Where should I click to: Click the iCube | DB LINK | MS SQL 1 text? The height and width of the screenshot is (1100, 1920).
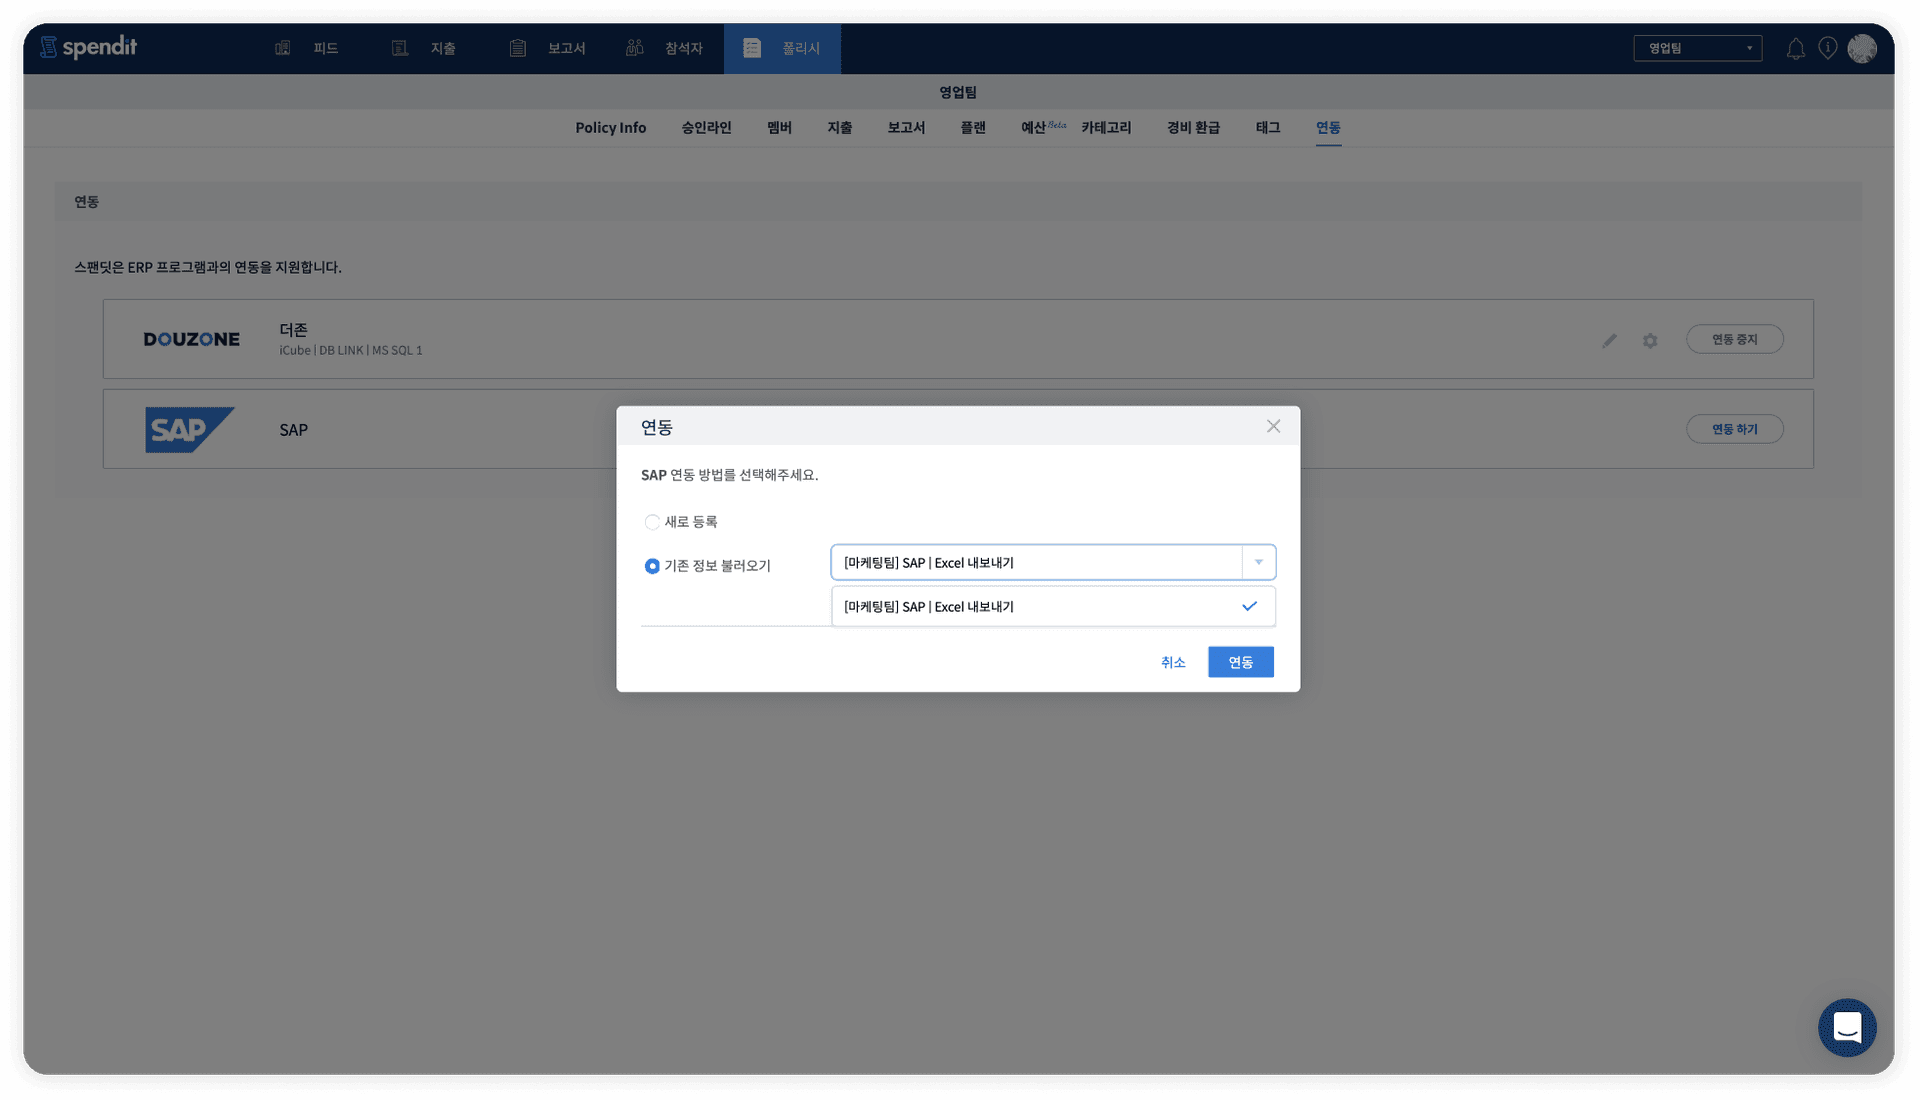pyautogui.click(x=351, y=350)
